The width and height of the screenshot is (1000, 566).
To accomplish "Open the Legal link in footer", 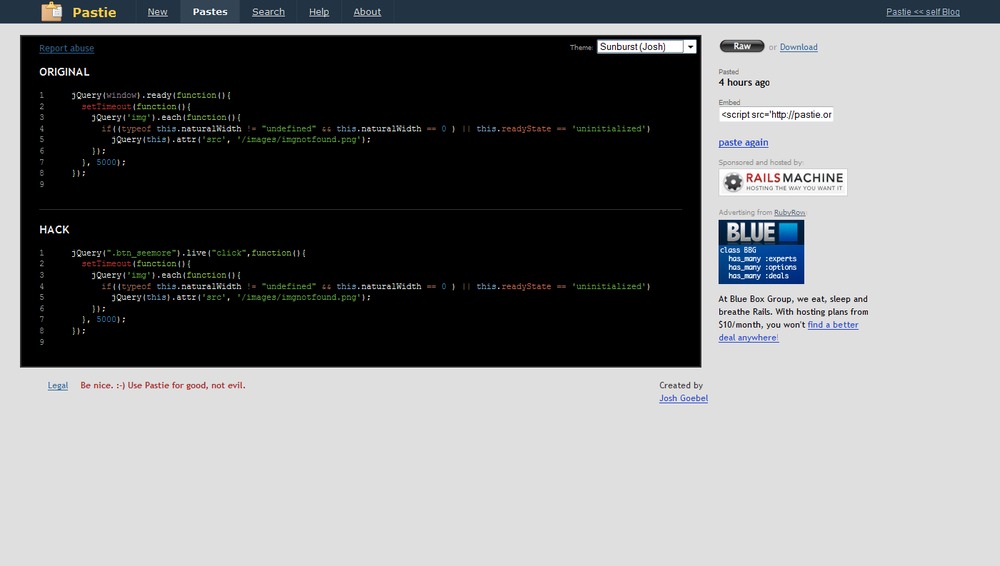I will (58, 385).
